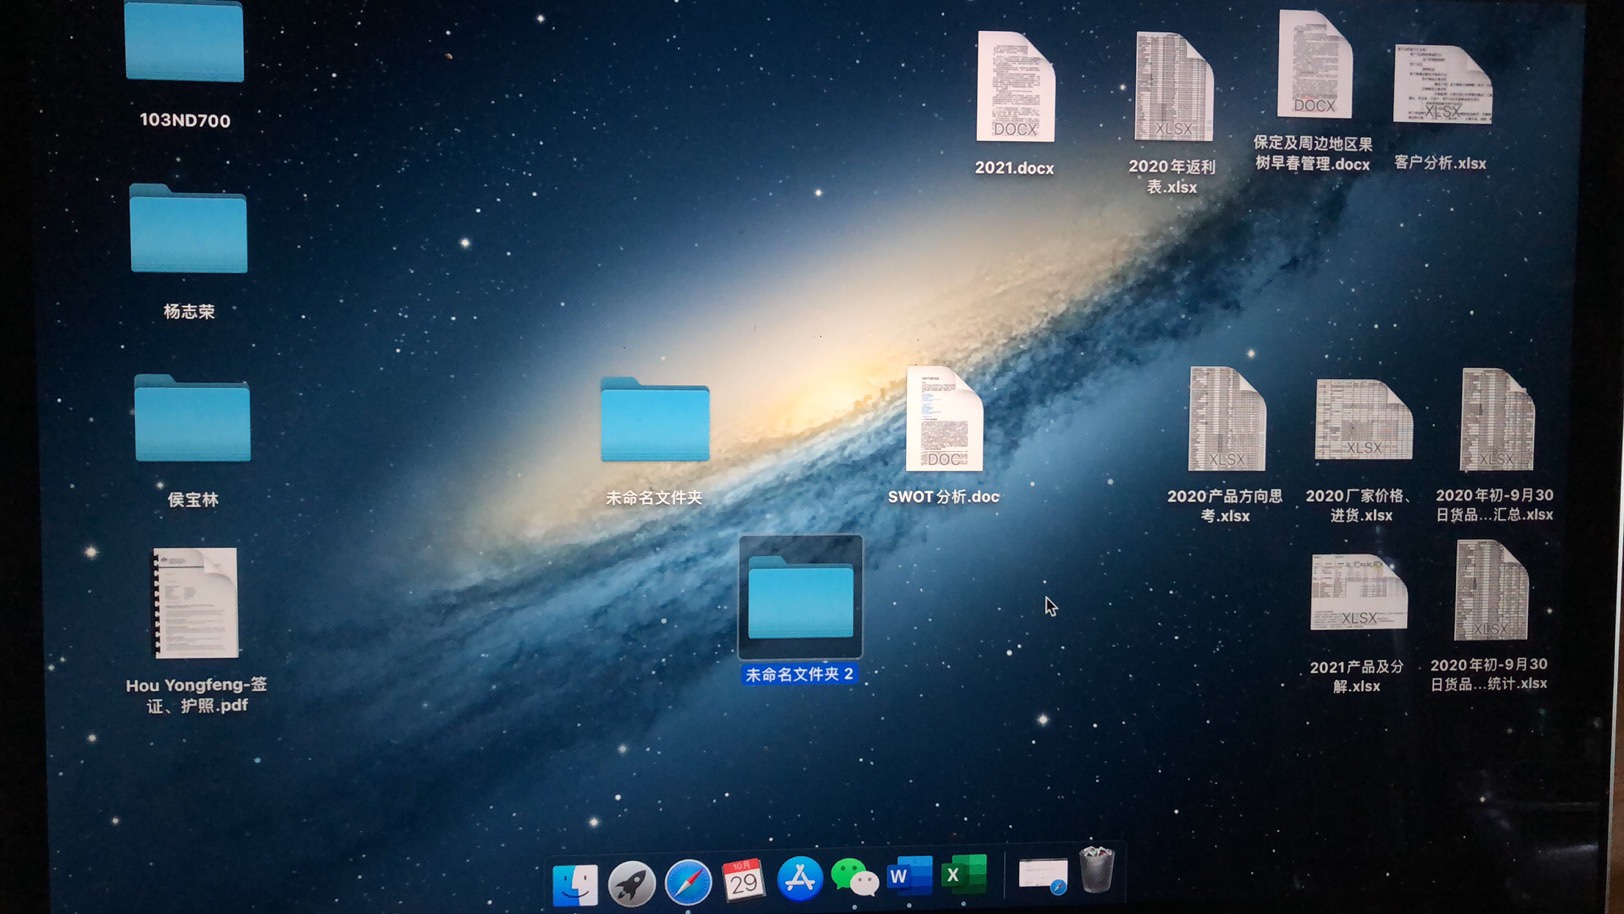The width and height of the screenshot is (1624, 914).
Task: Launch Launchpad rocket icon in Dock
Action: [x=632, y=883]
